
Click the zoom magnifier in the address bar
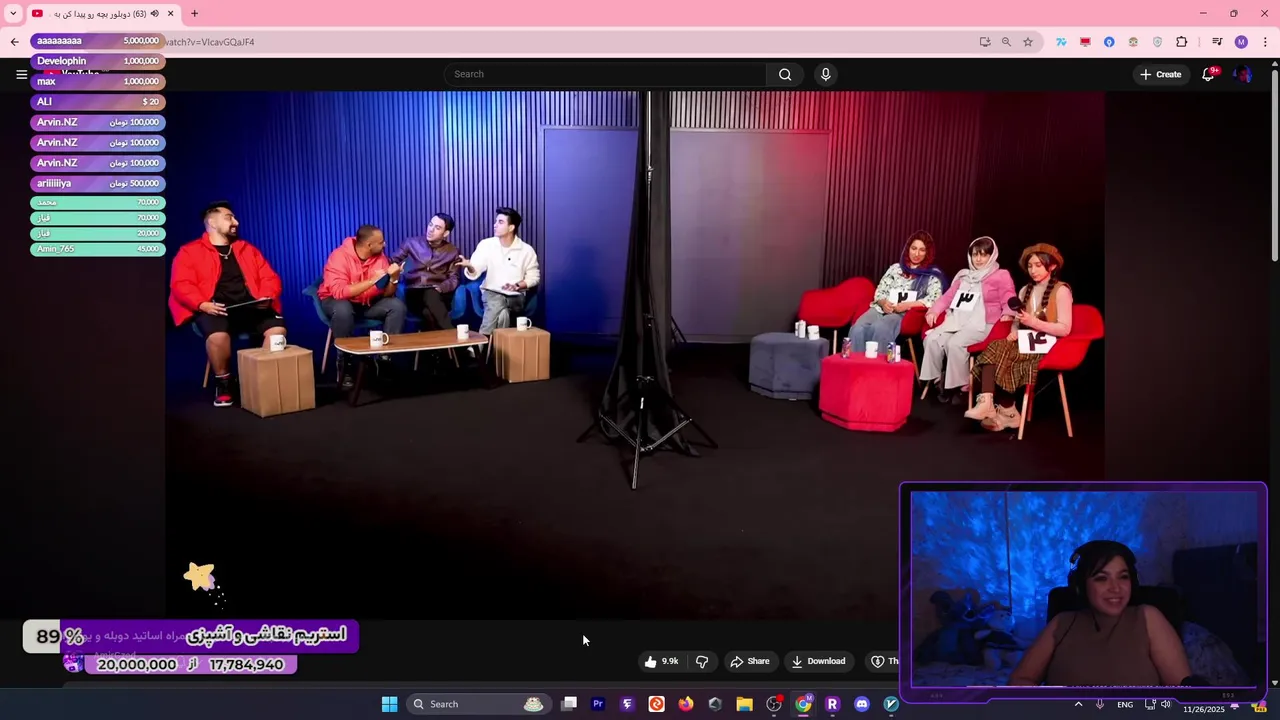pos(1006,42)
